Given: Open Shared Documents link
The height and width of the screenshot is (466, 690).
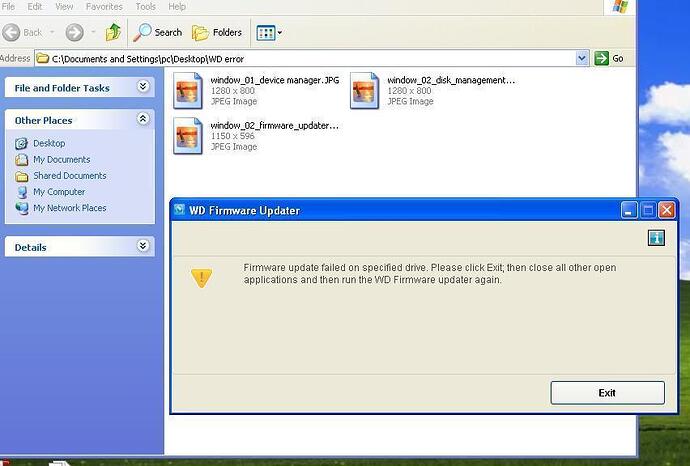Looking at the screenshot, I should [70, 176].
